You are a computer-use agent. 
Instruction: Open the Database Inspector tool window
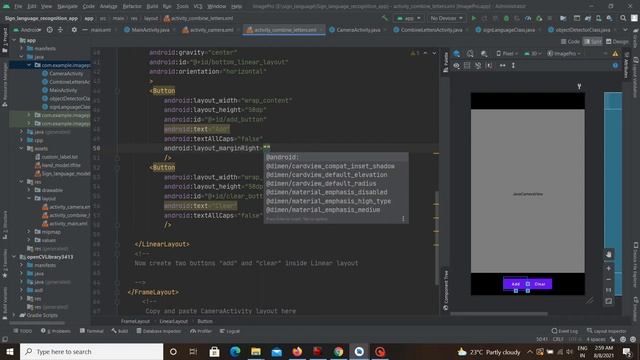(159, 331)
